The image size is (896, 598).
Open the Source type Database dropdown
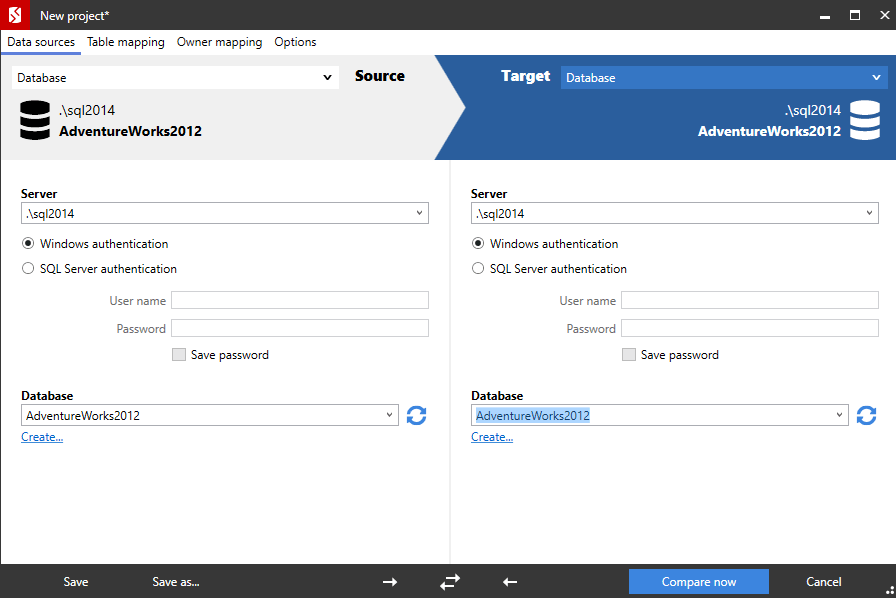tap(175, 78)
